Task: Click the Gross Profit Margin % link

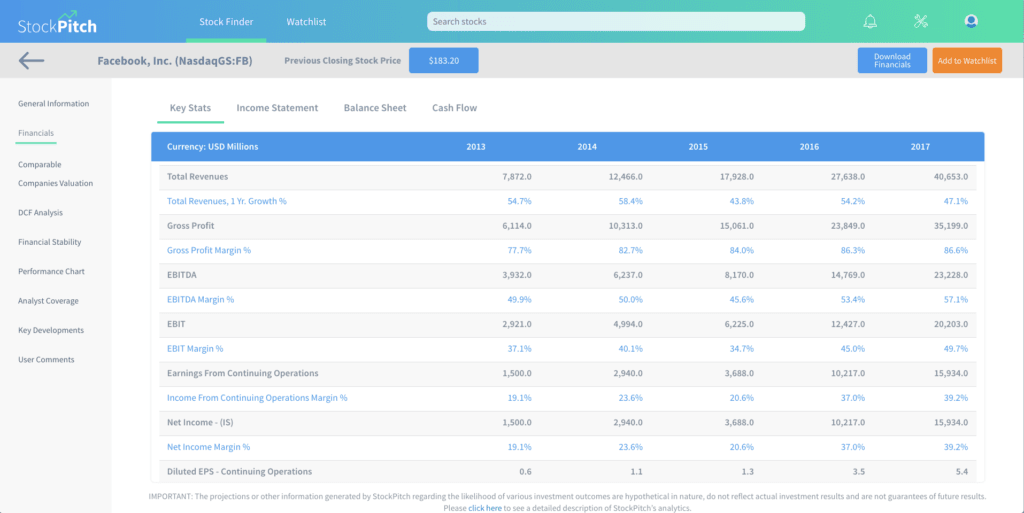Action: point(208,251)
